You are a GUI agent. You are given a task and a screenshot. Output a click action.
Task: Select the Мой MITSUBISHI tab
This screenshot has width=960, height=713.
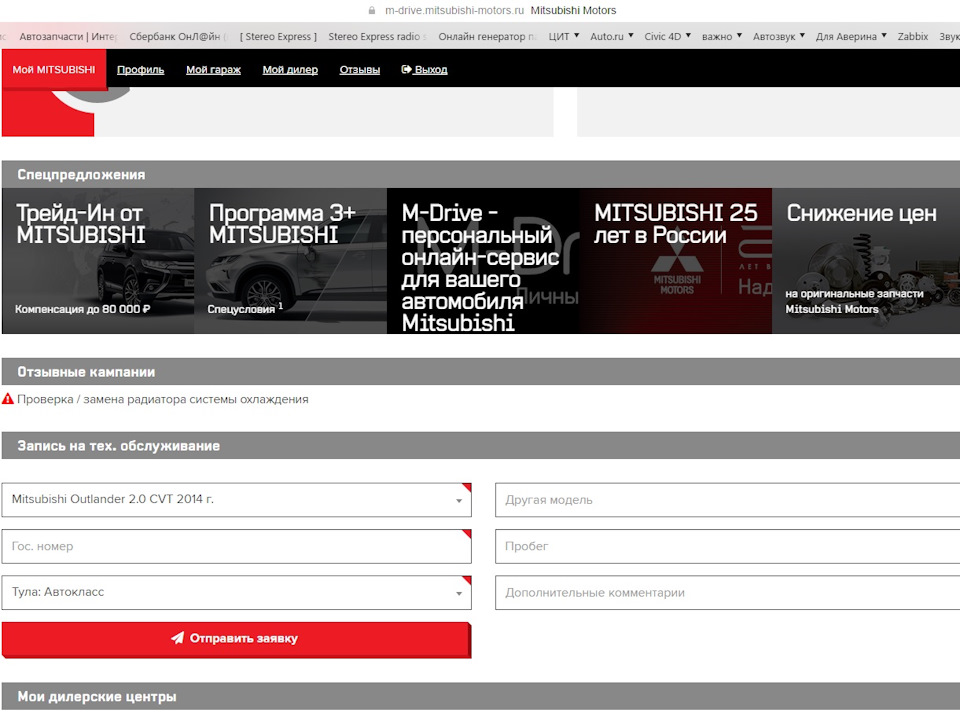point(54,69)
